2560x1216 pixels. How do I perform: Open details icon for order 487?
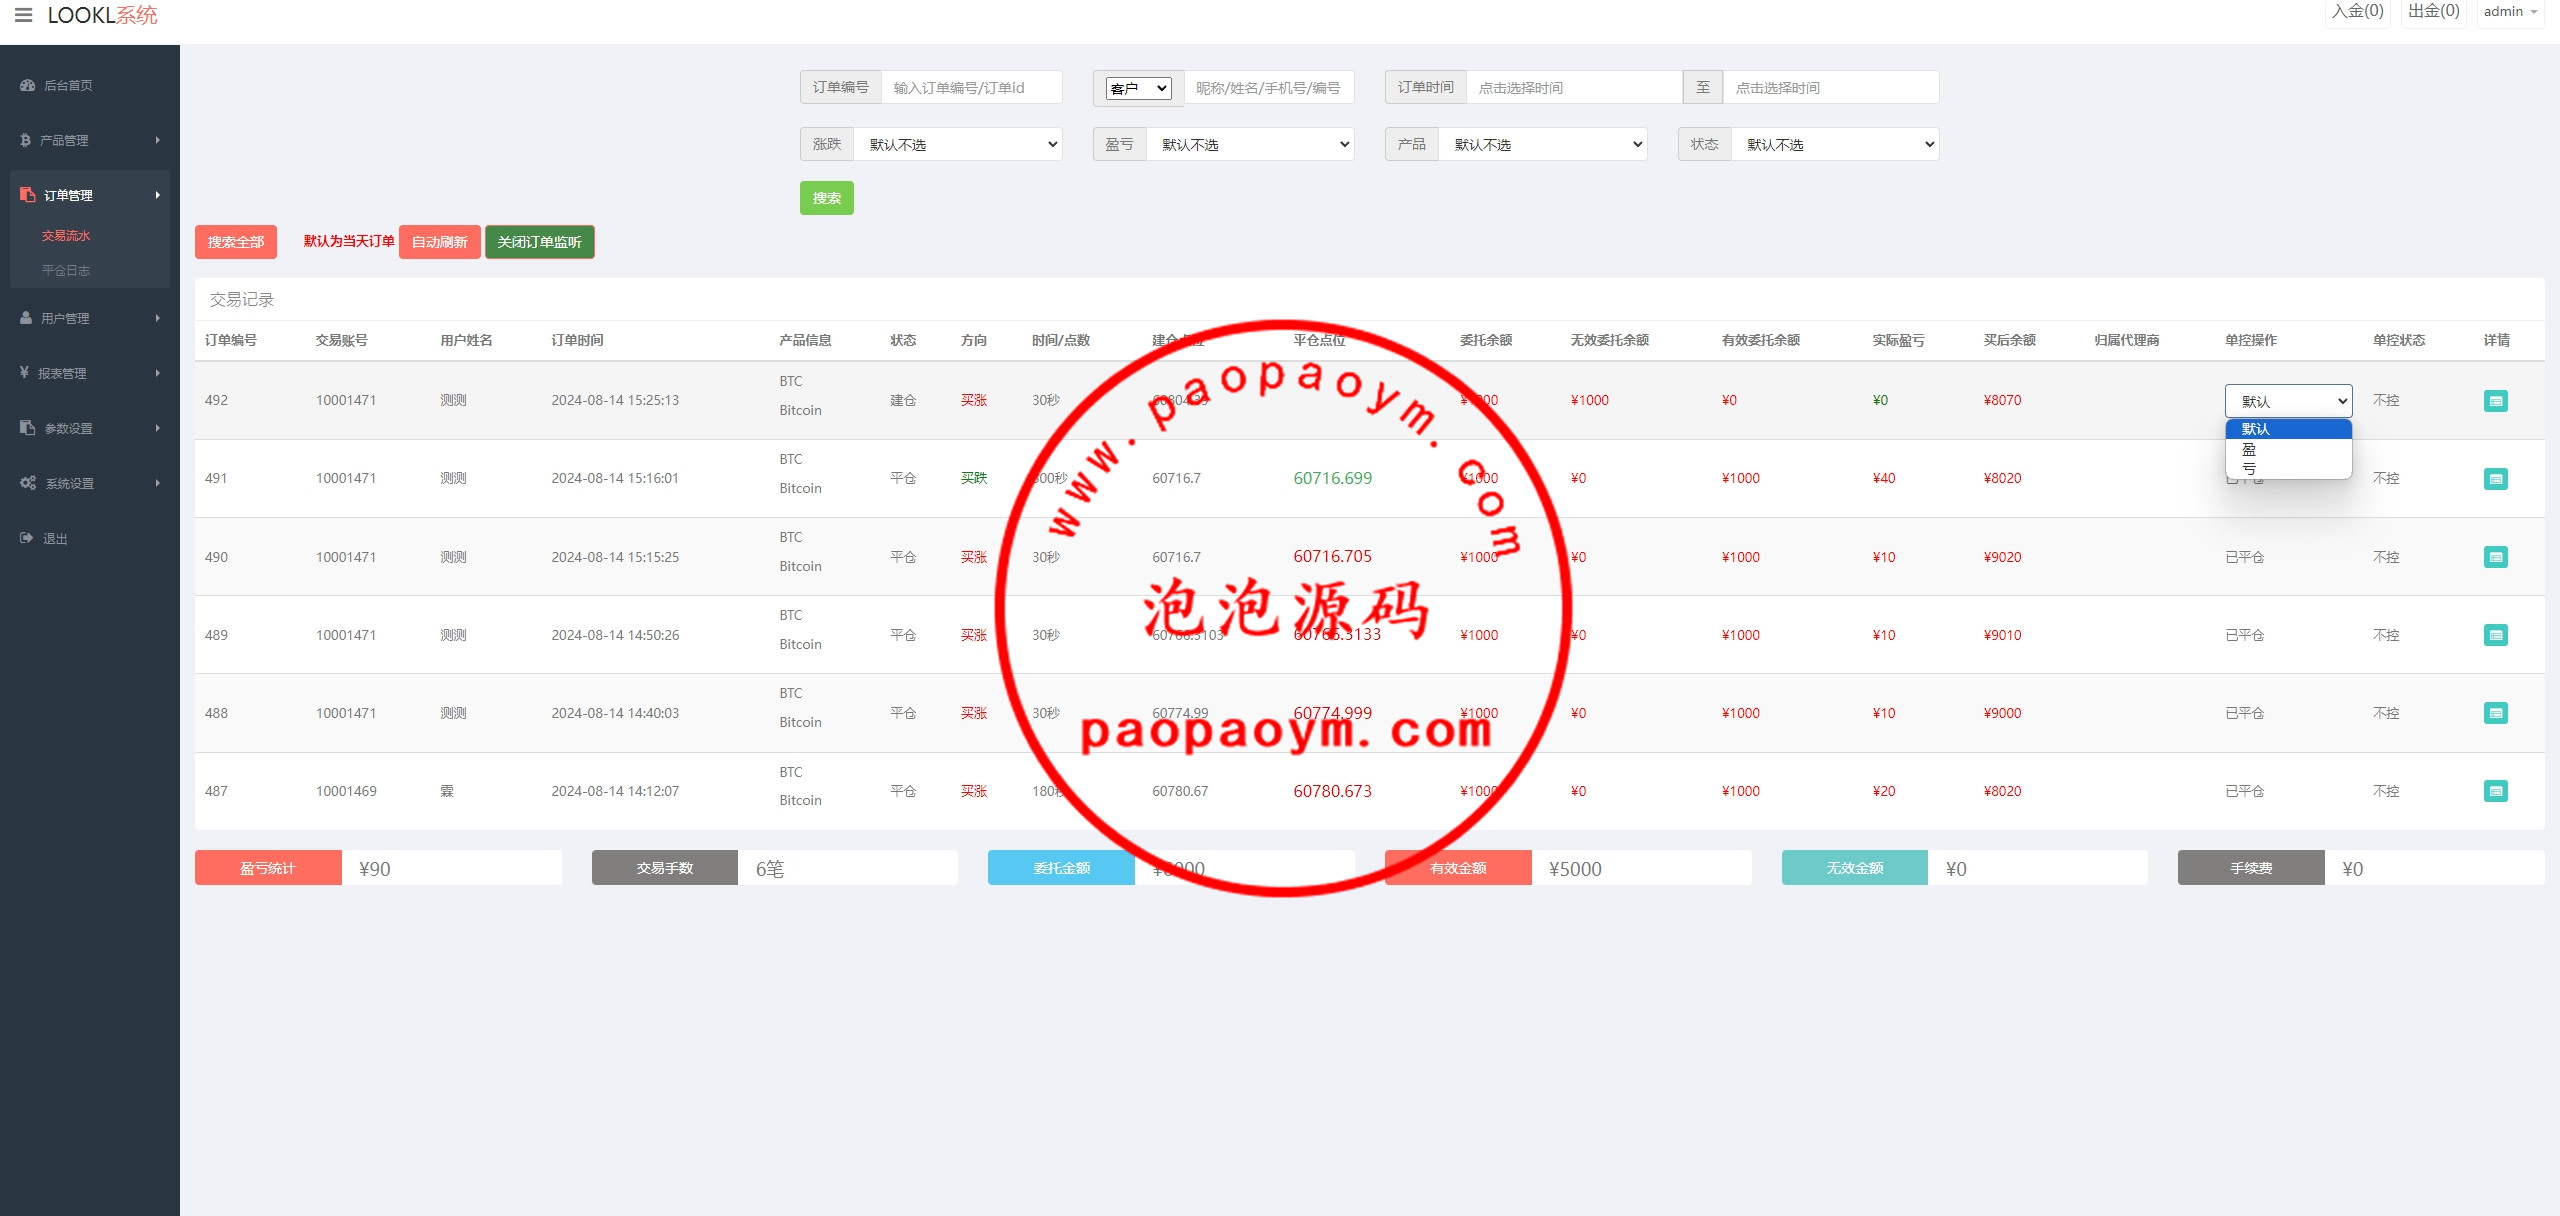pos(2495,791)
